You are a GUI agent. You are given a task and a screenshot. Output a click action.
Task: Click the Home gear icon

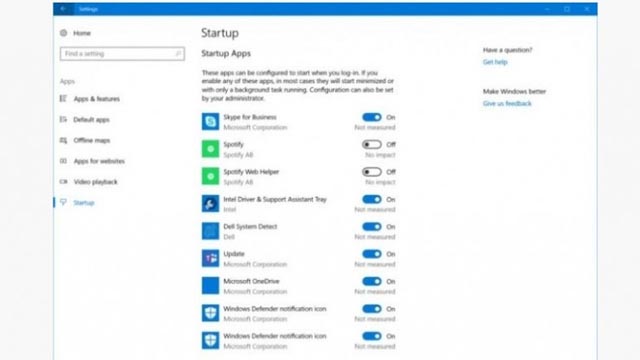[x=63, y=33]
